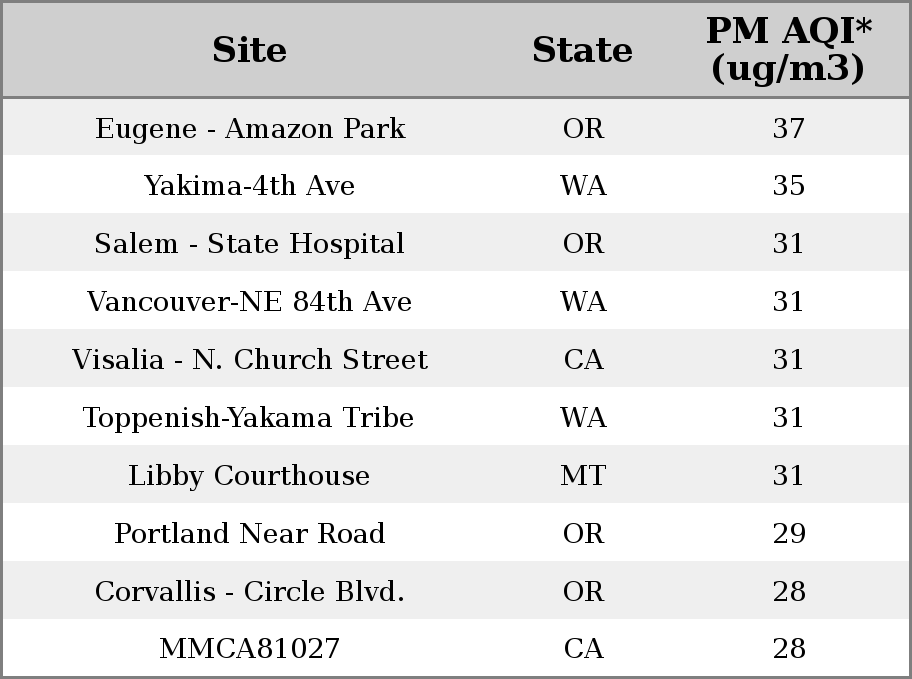The image size is (912, 679).
Task: Select the MMCA81027 site row
Action: click(457, 648)
